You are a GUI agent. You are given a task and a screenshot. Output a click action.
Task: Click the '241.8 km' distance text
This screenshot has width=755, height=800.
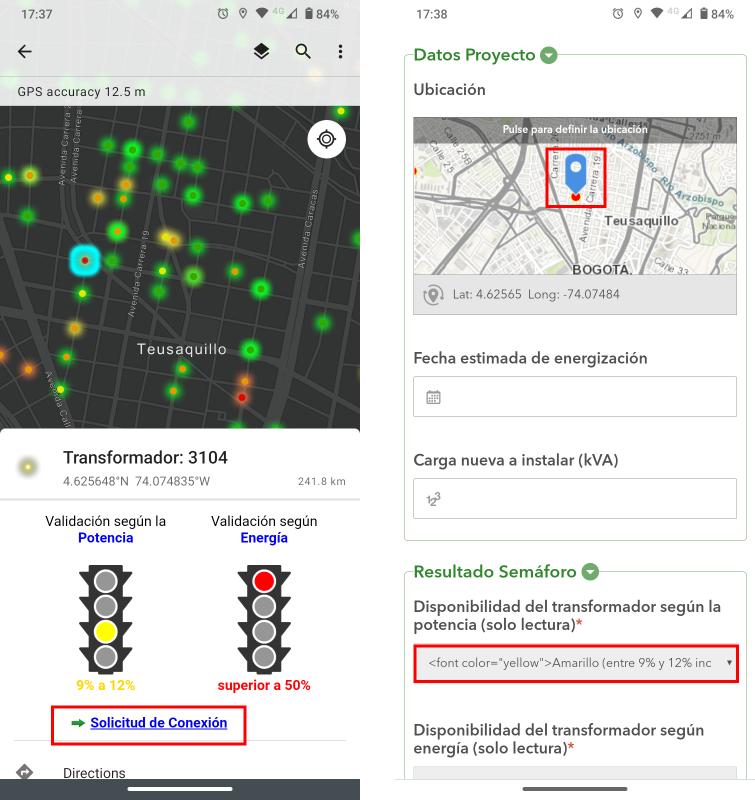[x=322, y=481]
